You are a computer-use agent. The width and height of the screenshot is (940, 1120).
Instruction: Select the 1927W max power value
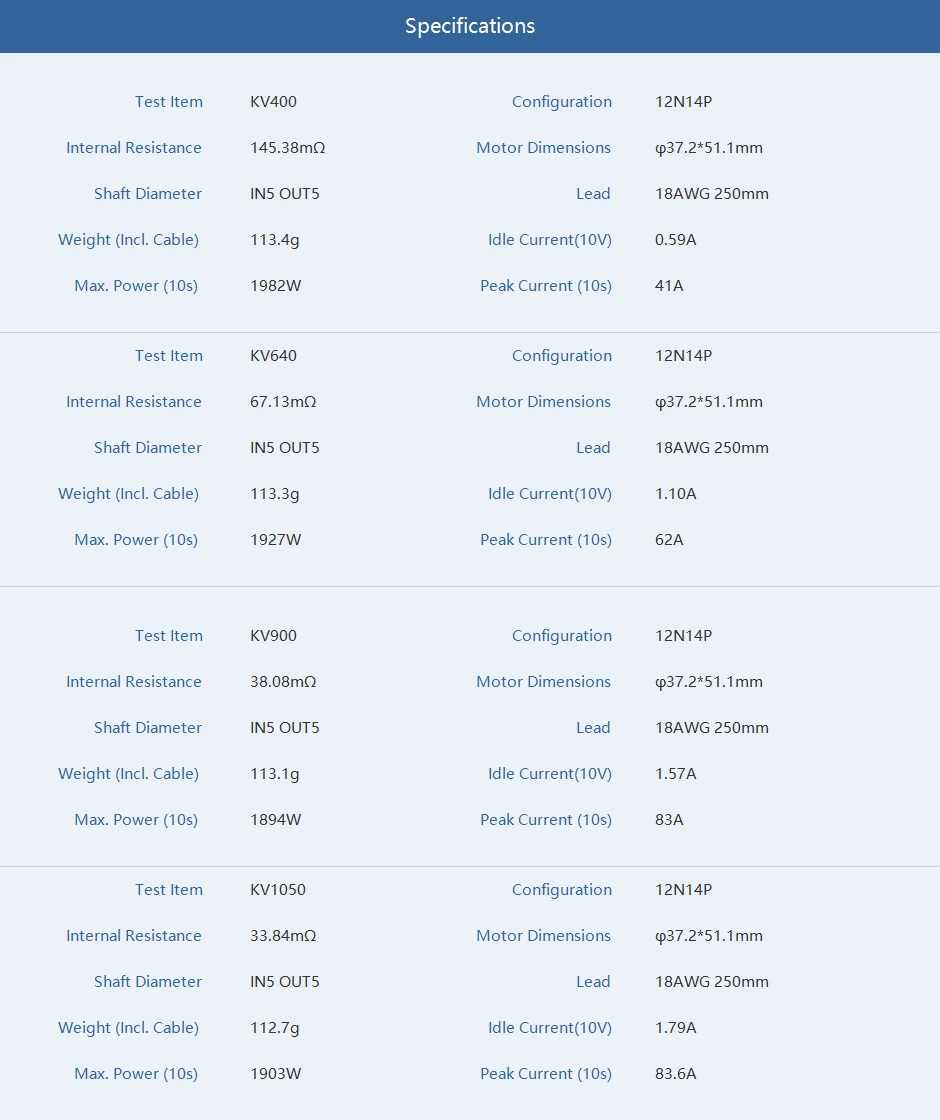pos(275,540)
